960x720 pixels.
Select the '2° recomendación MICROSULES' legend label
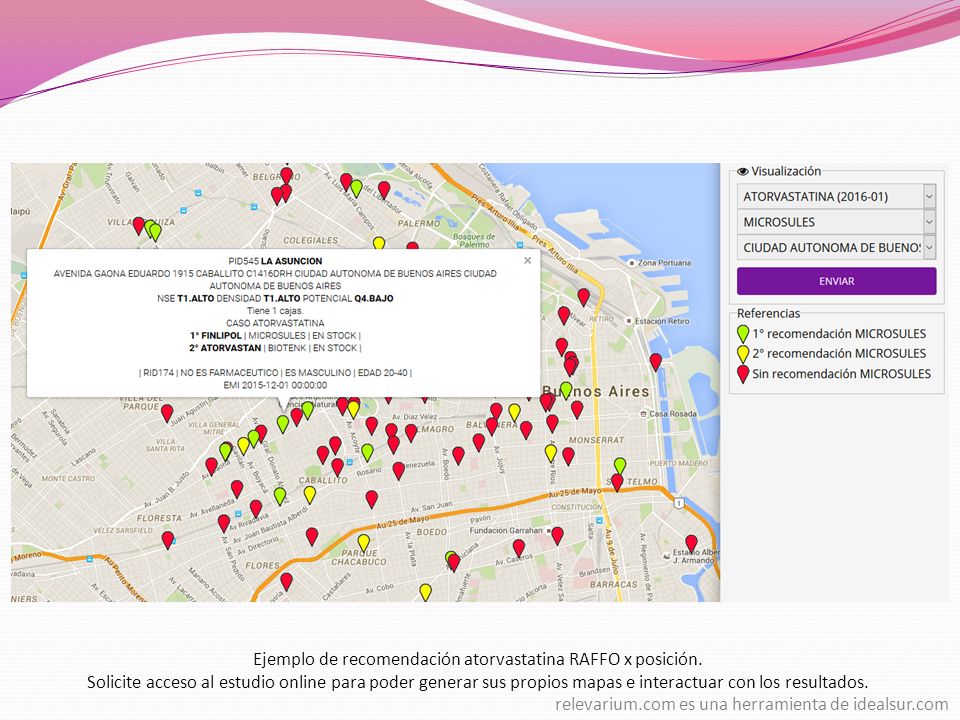(839, 353)
